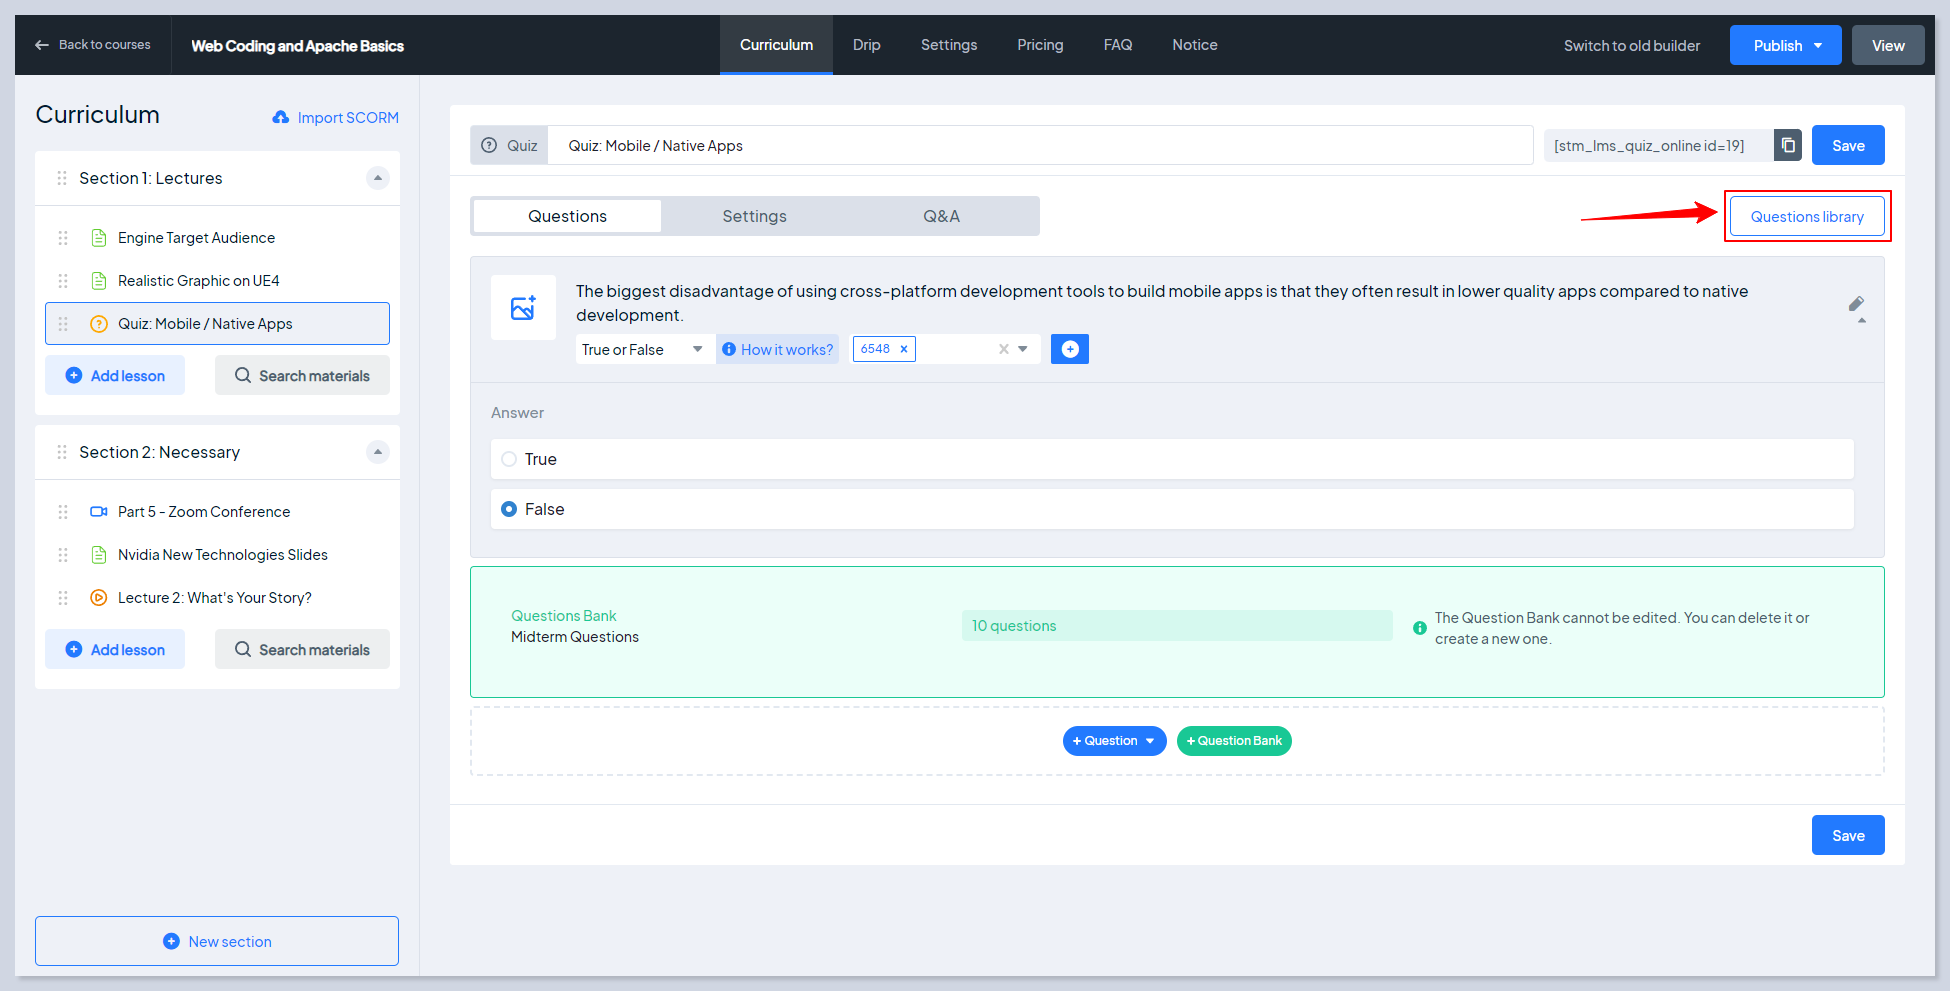
Task: Remove the 6548 tag with its x
Action: pos(903,349)
